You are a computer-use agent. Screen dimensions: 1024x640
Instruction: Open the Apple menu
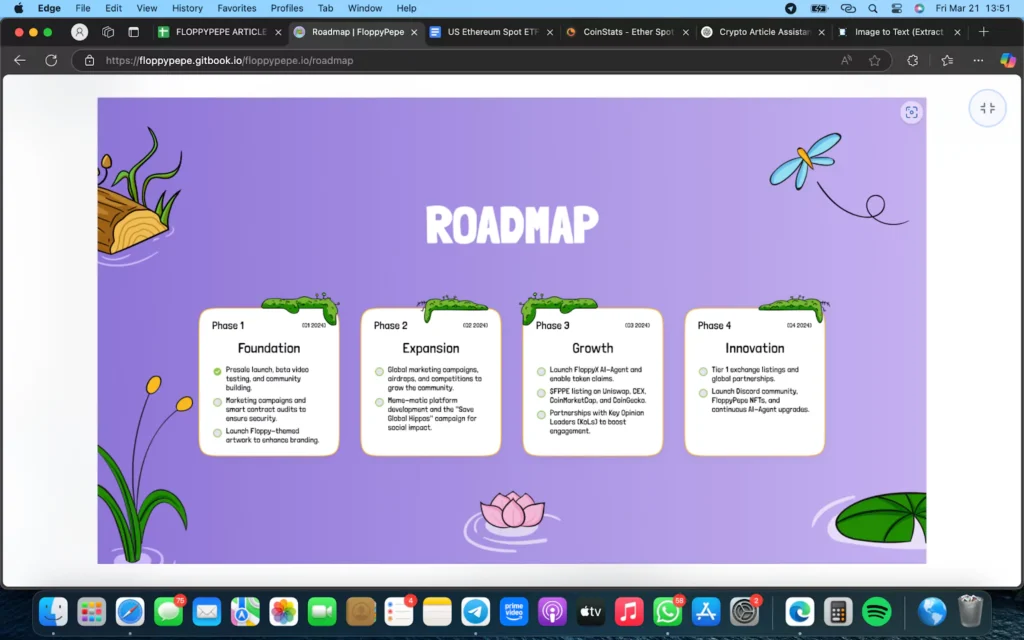coord(18,8)
